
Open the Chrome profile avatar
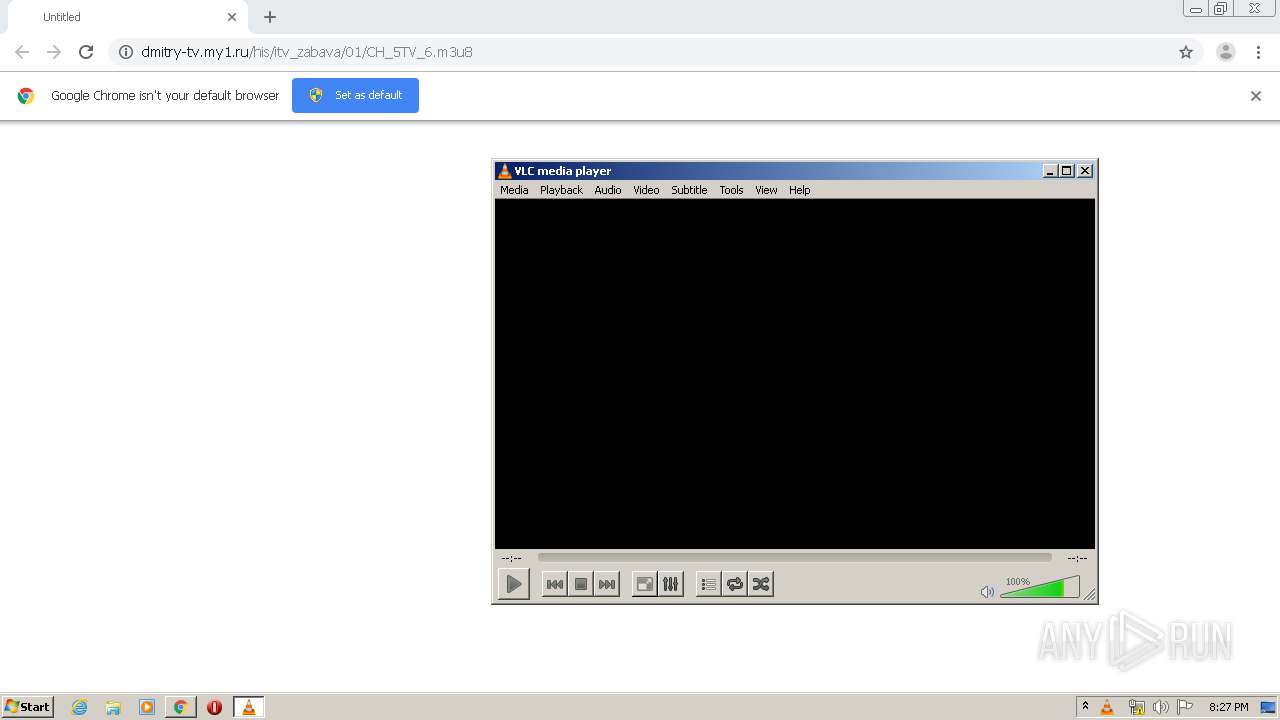pyautogui.click(x=1226, y=52)
